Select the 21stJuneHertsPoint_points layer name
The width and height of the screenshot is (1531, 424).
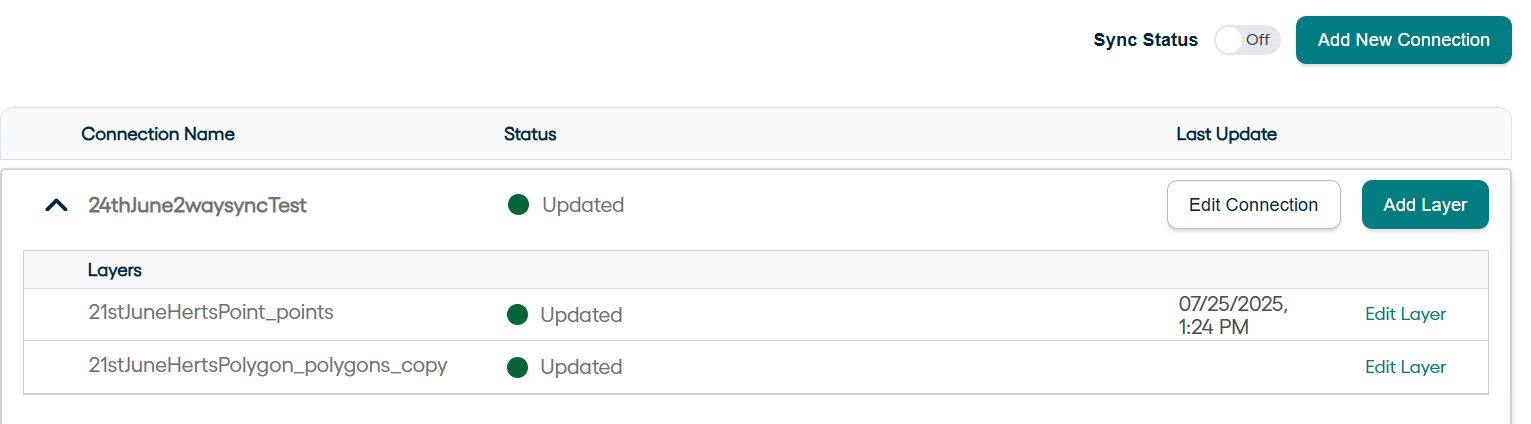(x=210, y=312)
